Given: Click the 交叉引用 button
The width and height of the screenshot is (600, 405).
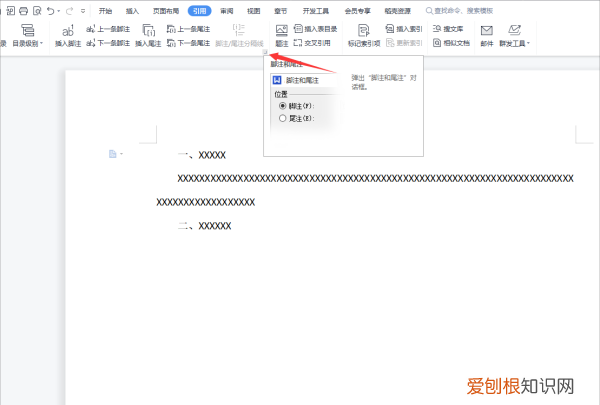Looking at the screenshot, I should [x=312, y=43].
